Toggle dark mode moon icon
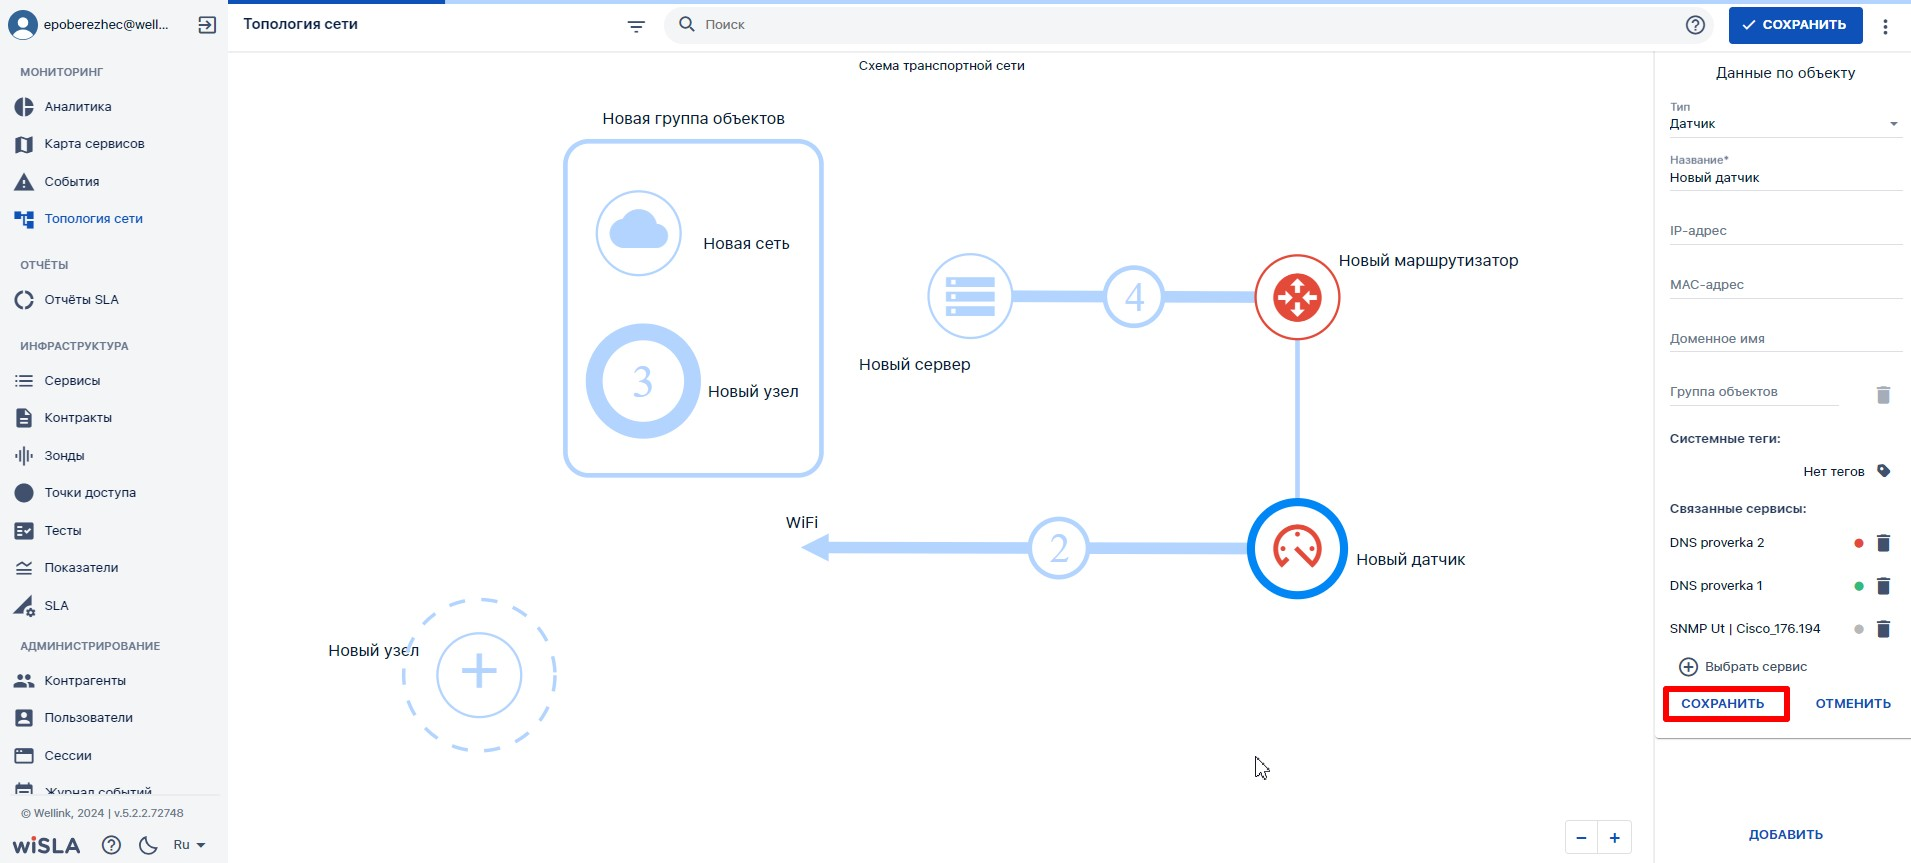1911x863 pixels. coord(148,845)
